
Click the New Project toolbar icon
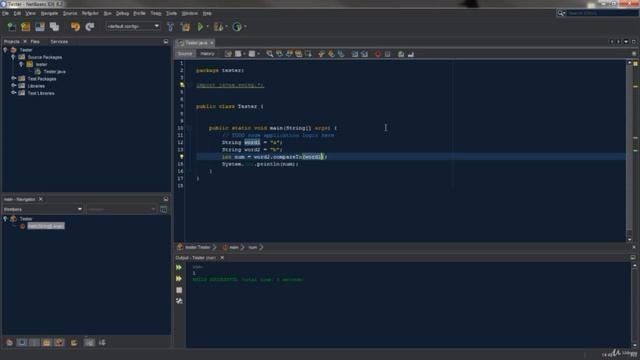(26, 27)
